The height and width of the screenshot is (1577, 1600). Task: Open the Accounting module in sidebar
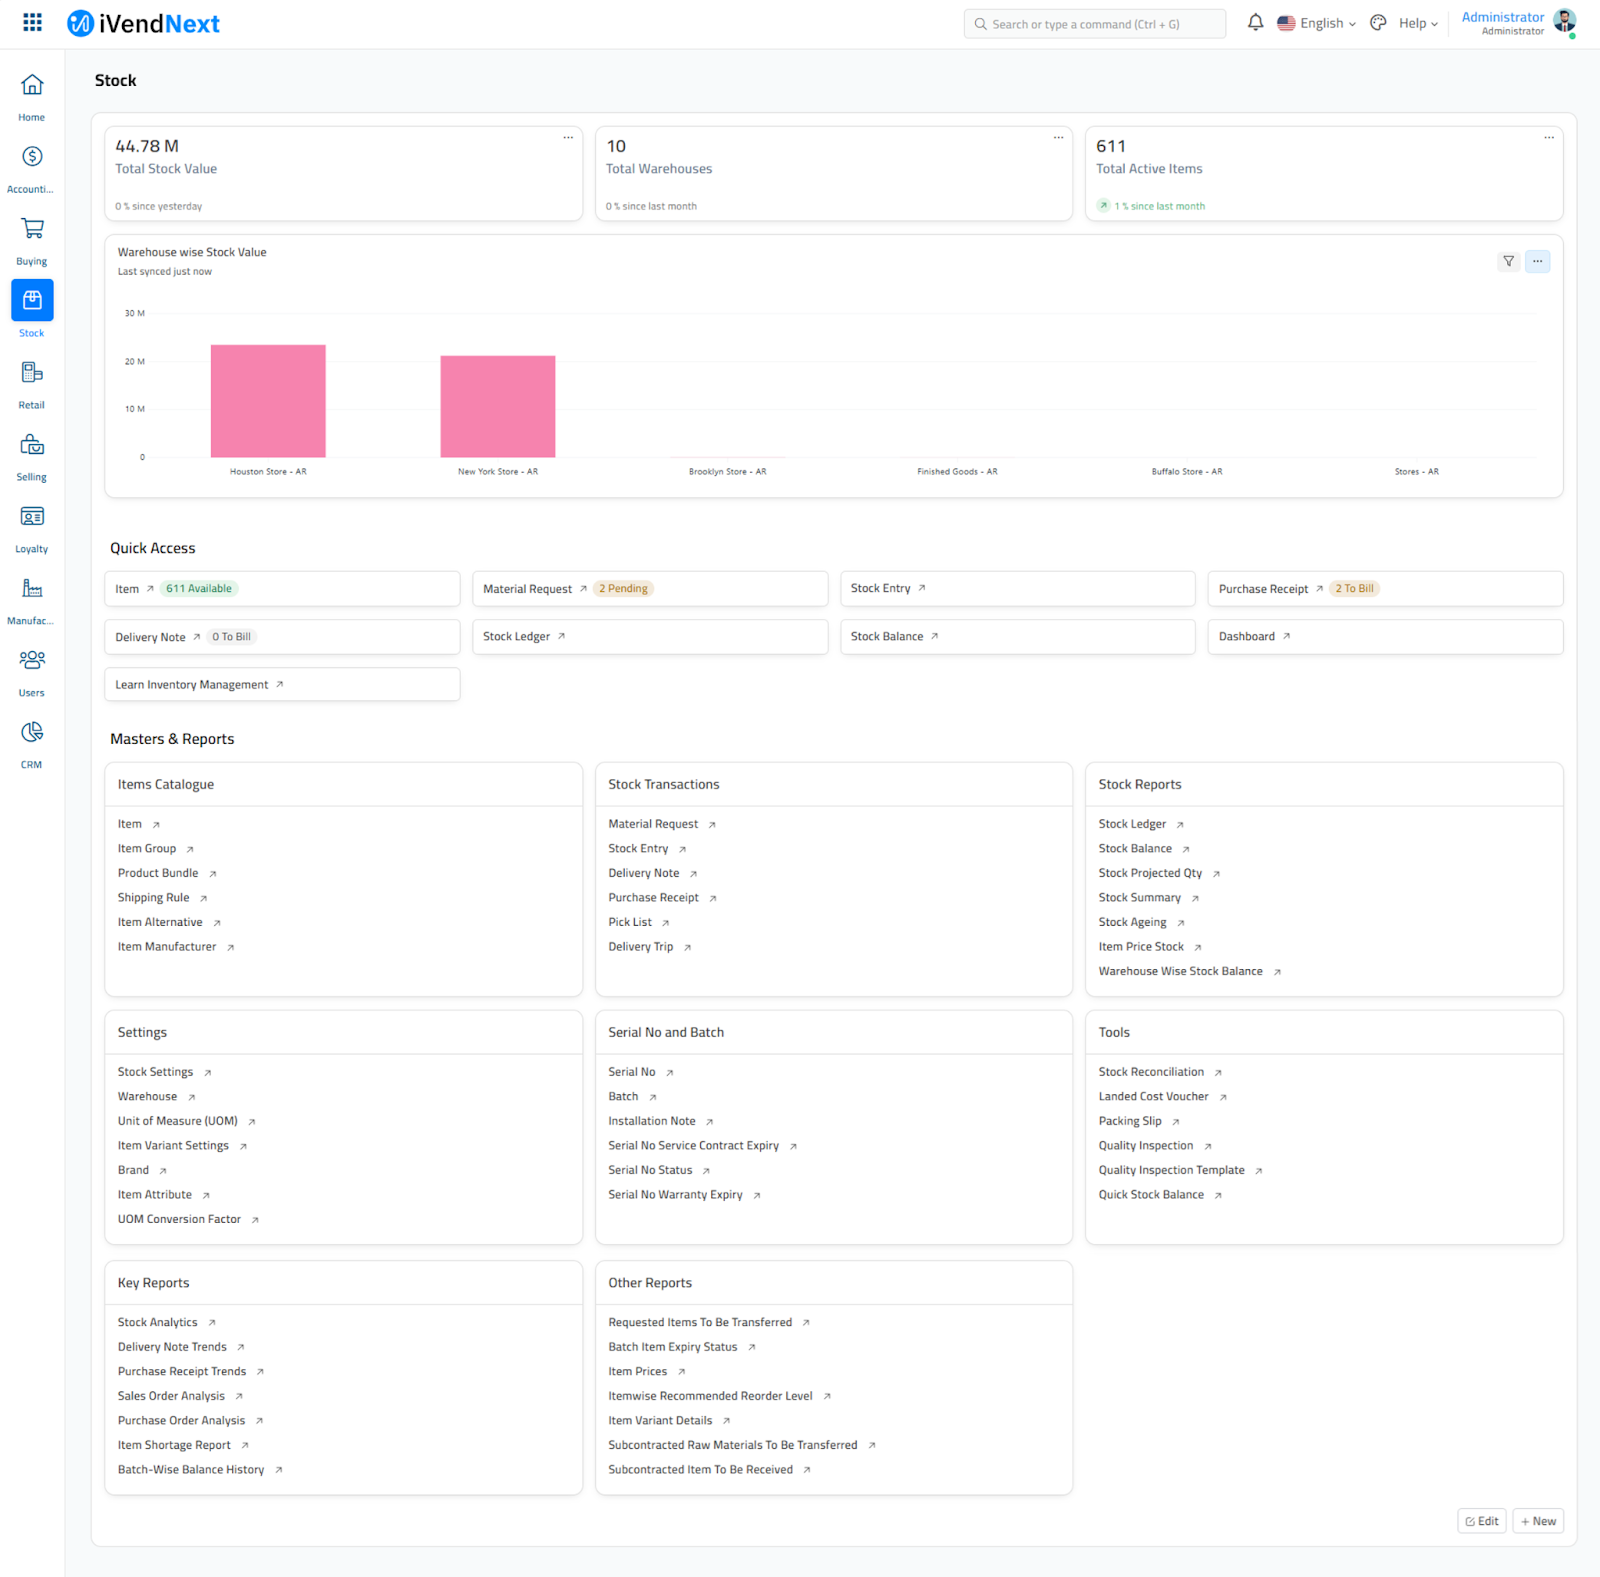(32, 157)
